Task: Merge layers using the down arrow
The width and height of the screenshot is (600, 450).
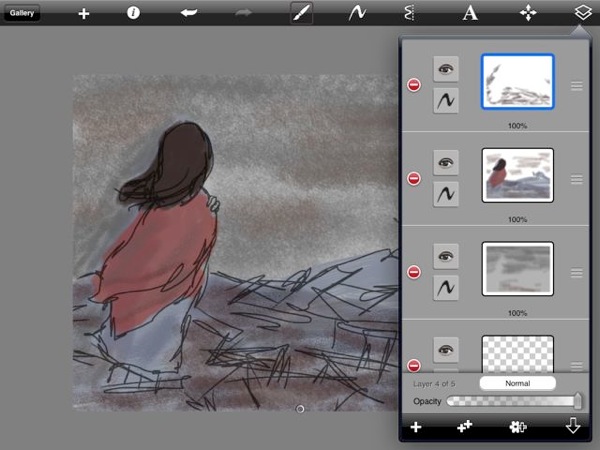Action: 573,427
